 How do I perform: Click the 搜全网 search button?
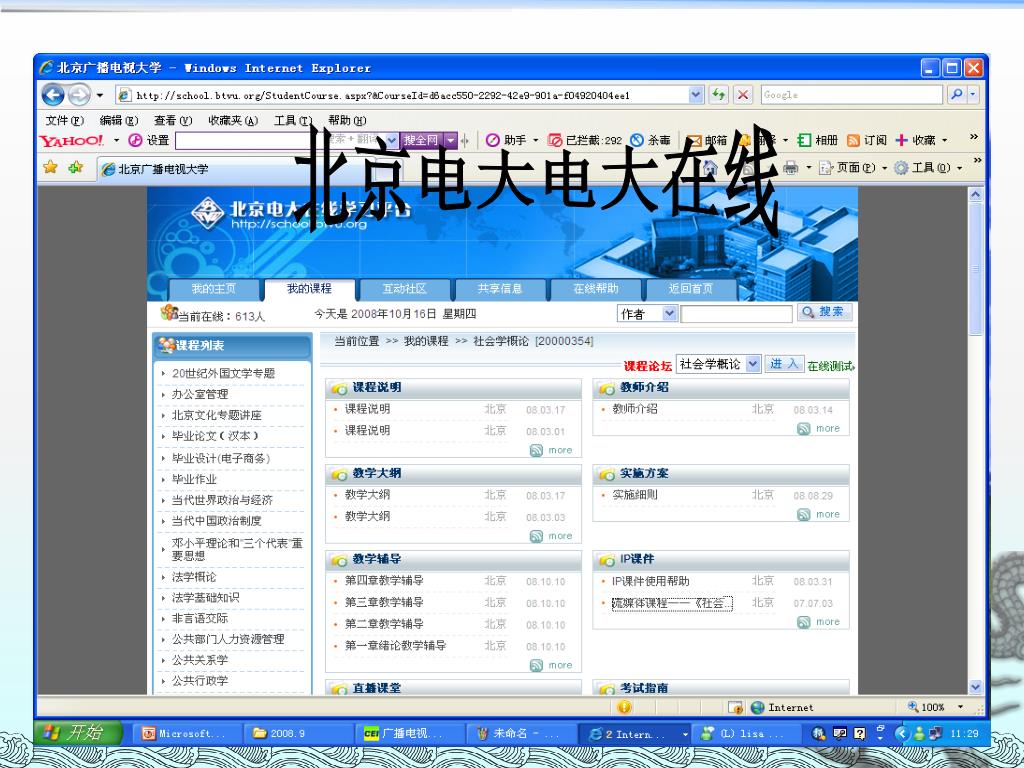[421, 140]
